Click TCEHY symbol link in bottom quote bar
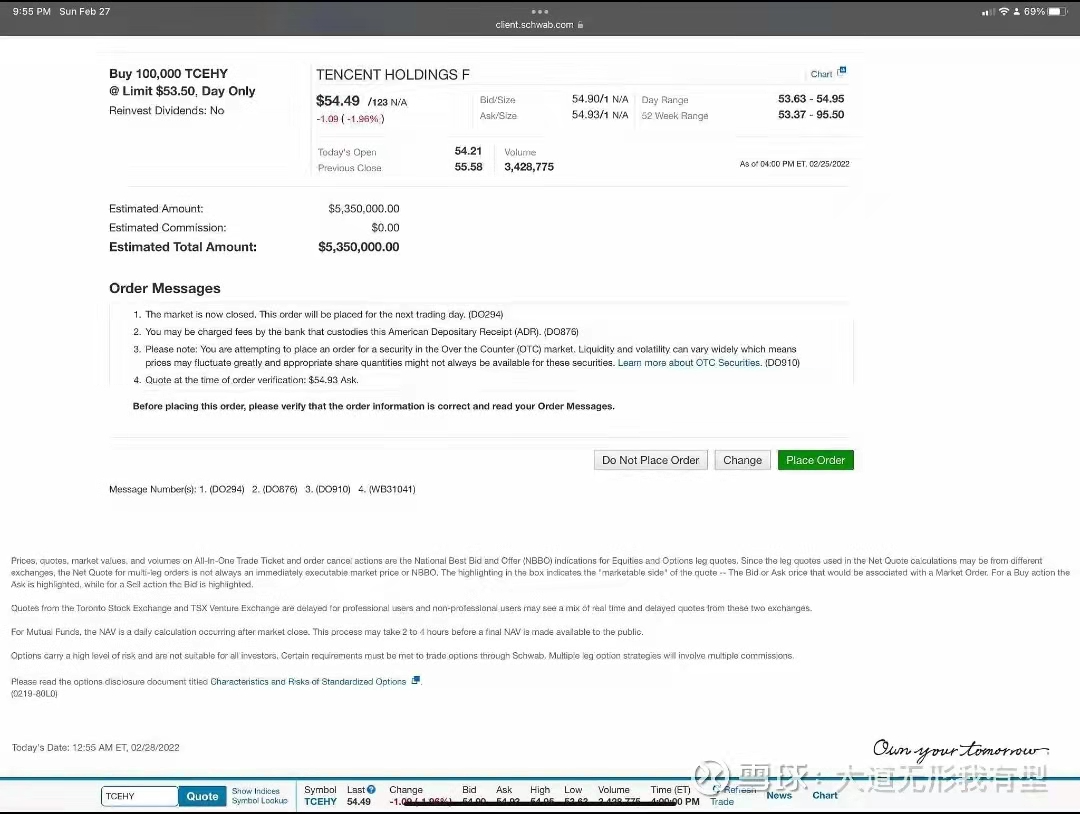The image size is (1080, 814). (320, 802)
